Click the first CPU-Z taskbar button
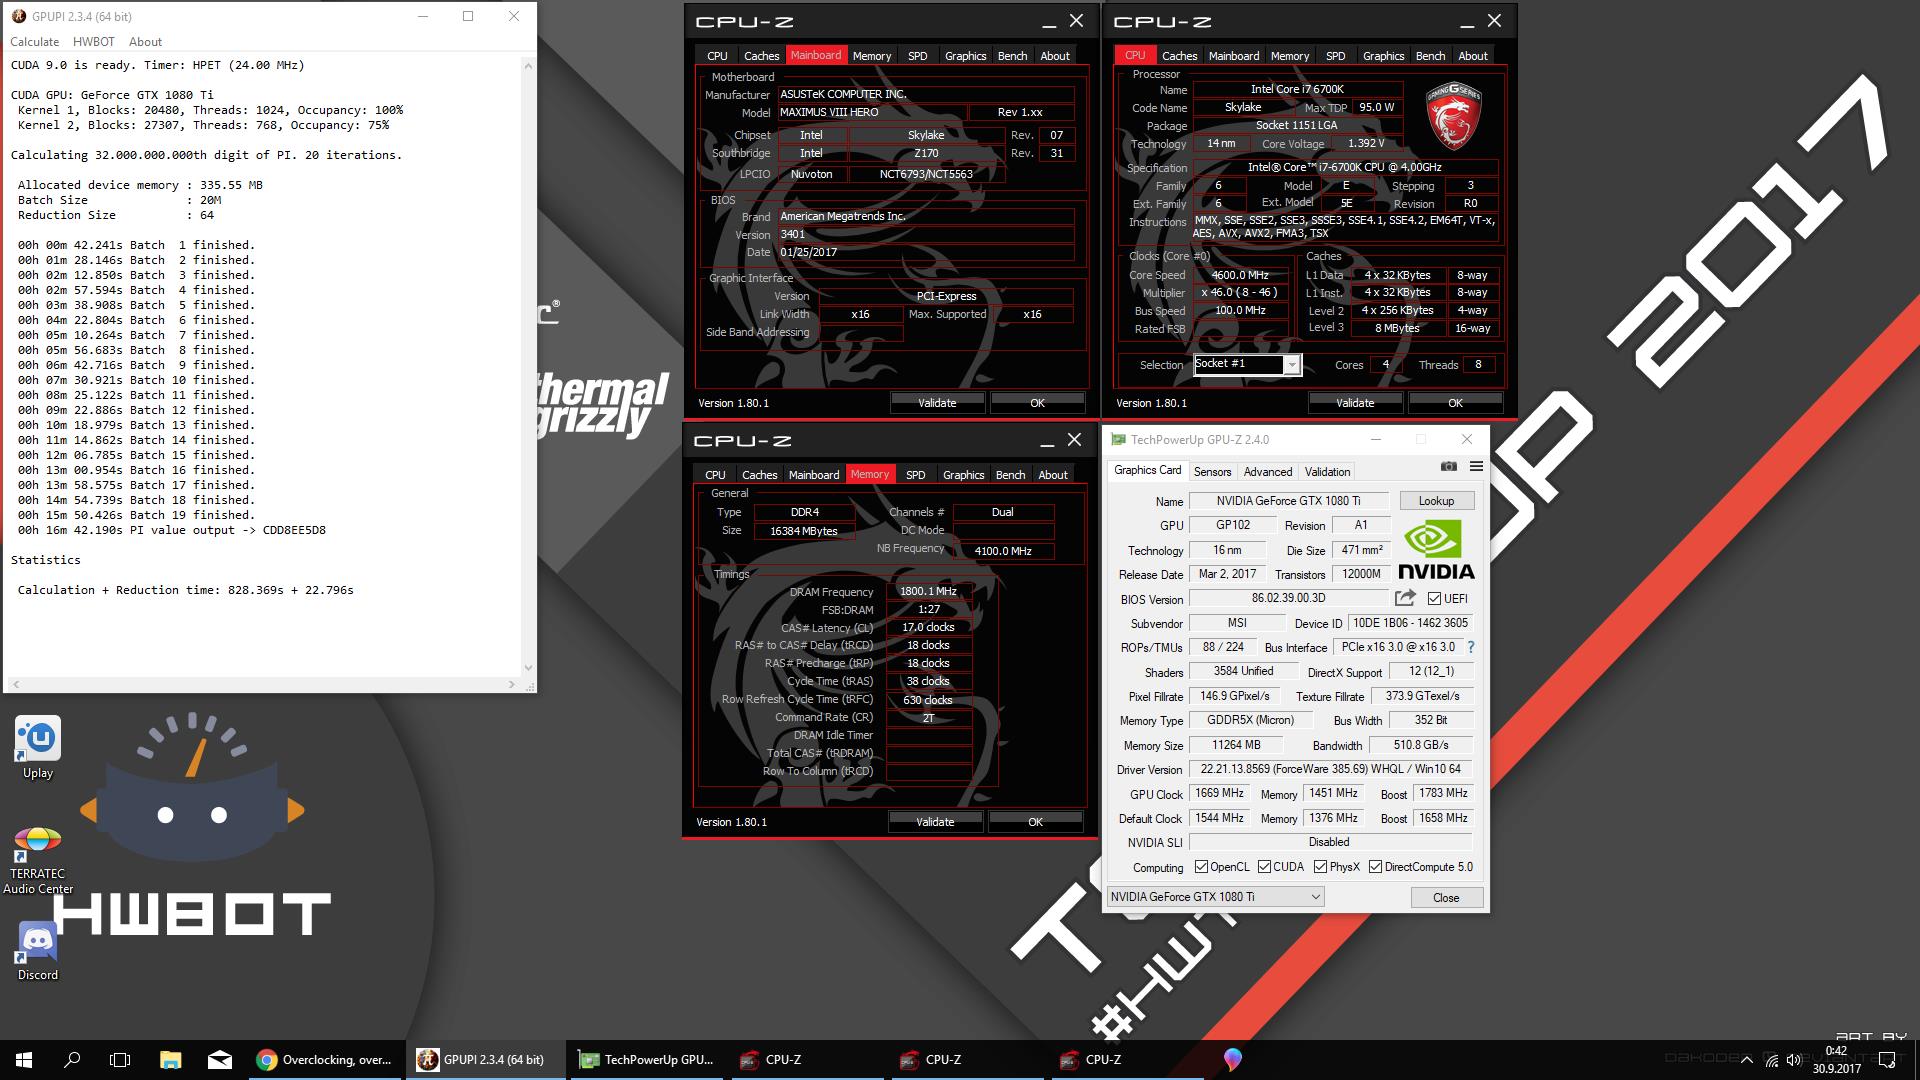Viewport: 1920px width, 1080px height. [x=805, y=1059]
